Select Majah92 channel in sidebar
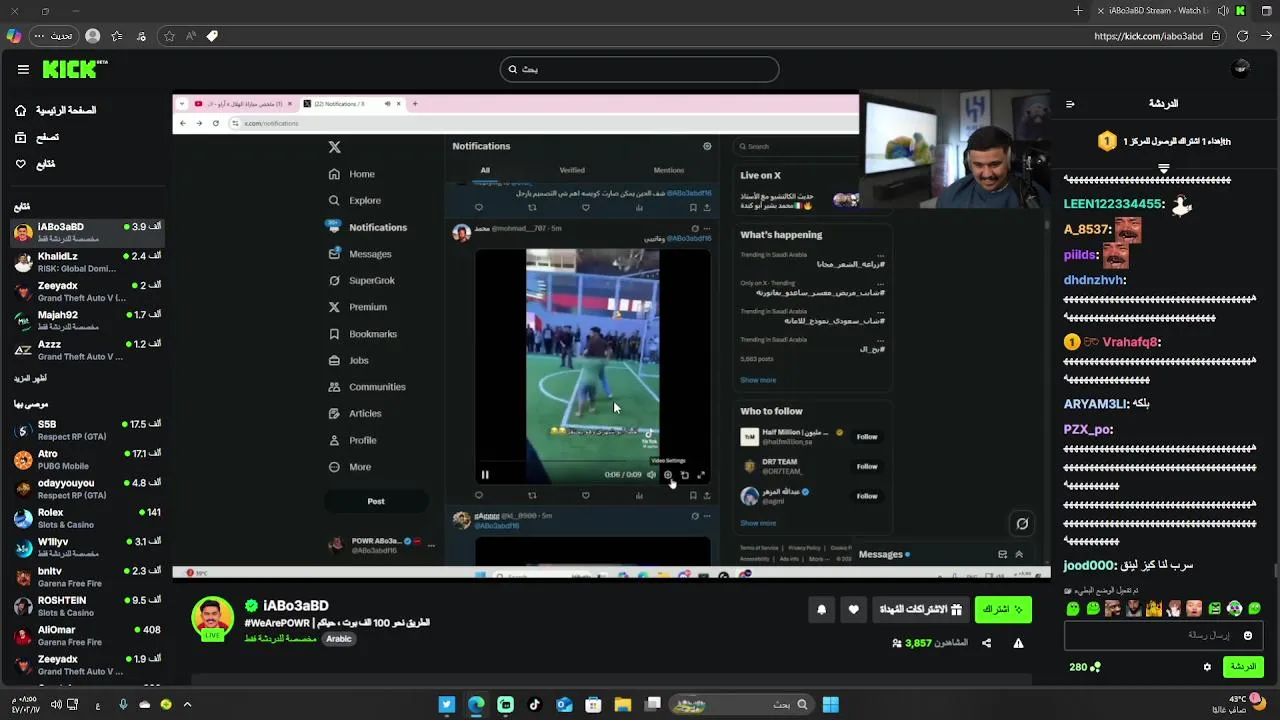 (87, 321)
